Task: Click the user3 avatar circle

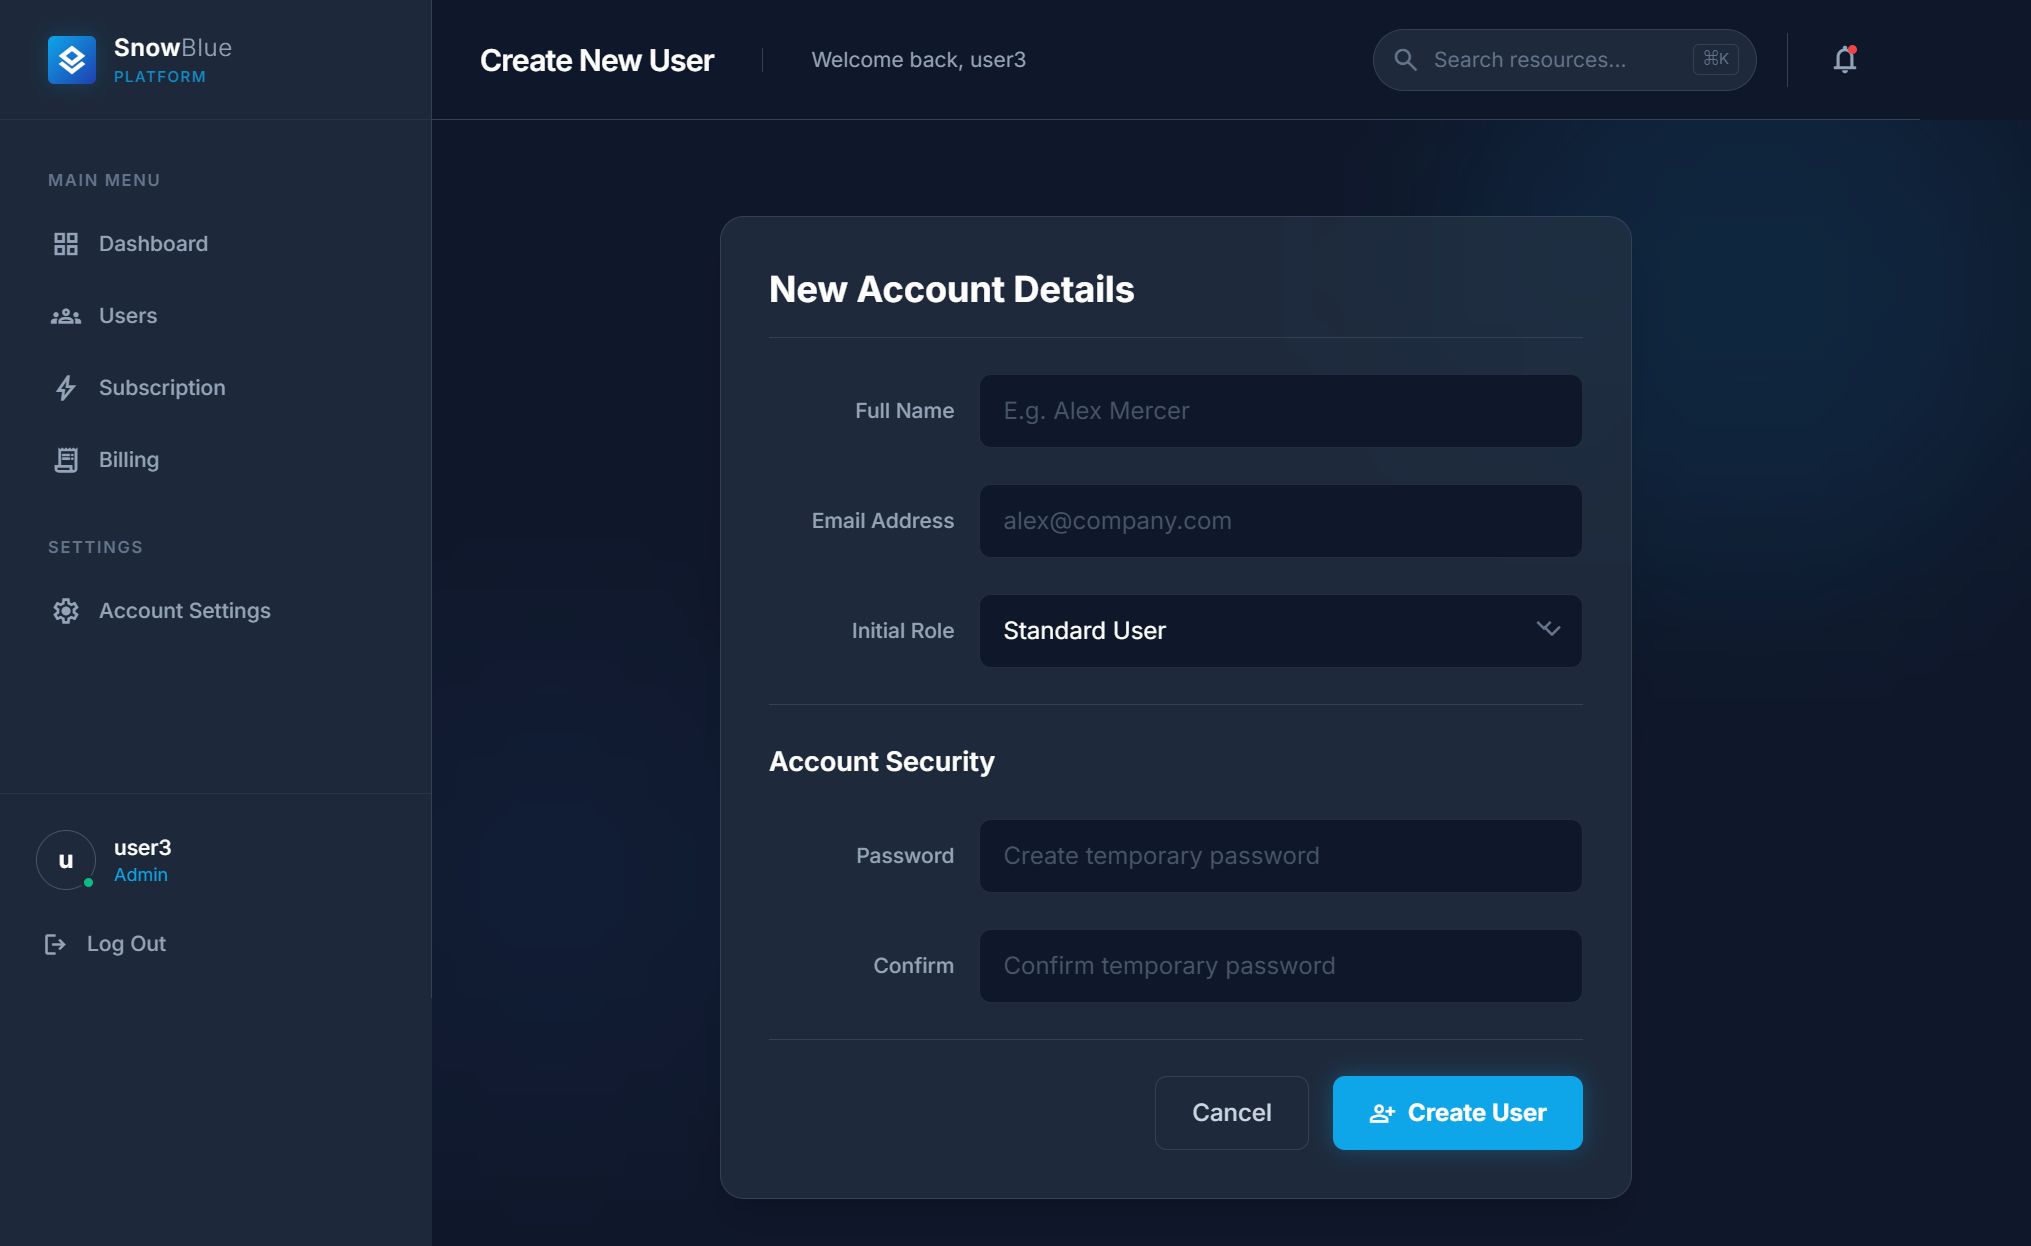Action: coord(66,860)
